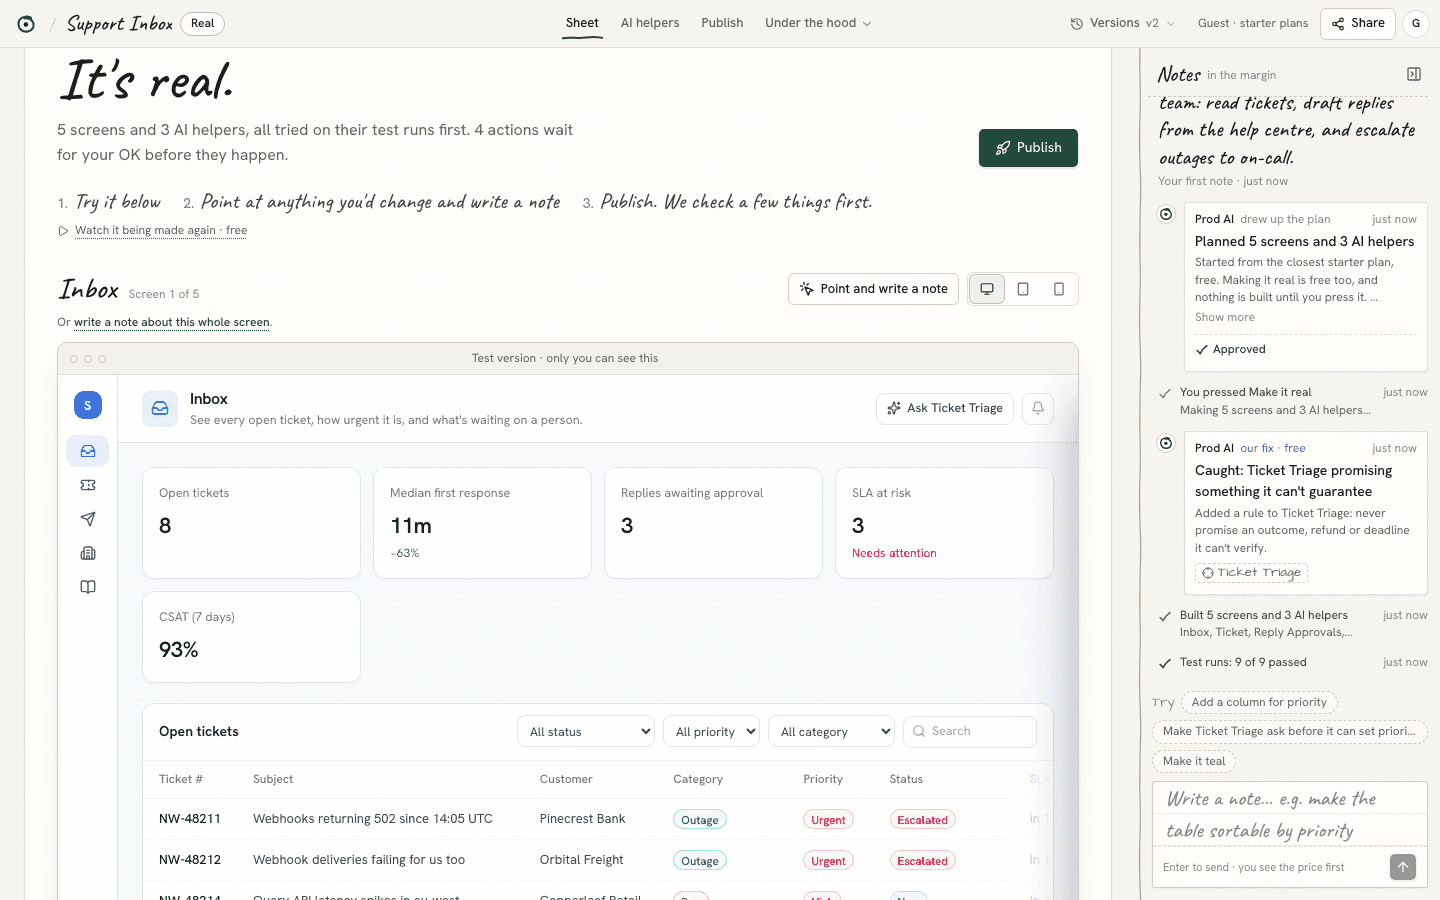This screenshot has width=1440, height=900.
Task: Select the desktop preview device icon
Action: 987,289
